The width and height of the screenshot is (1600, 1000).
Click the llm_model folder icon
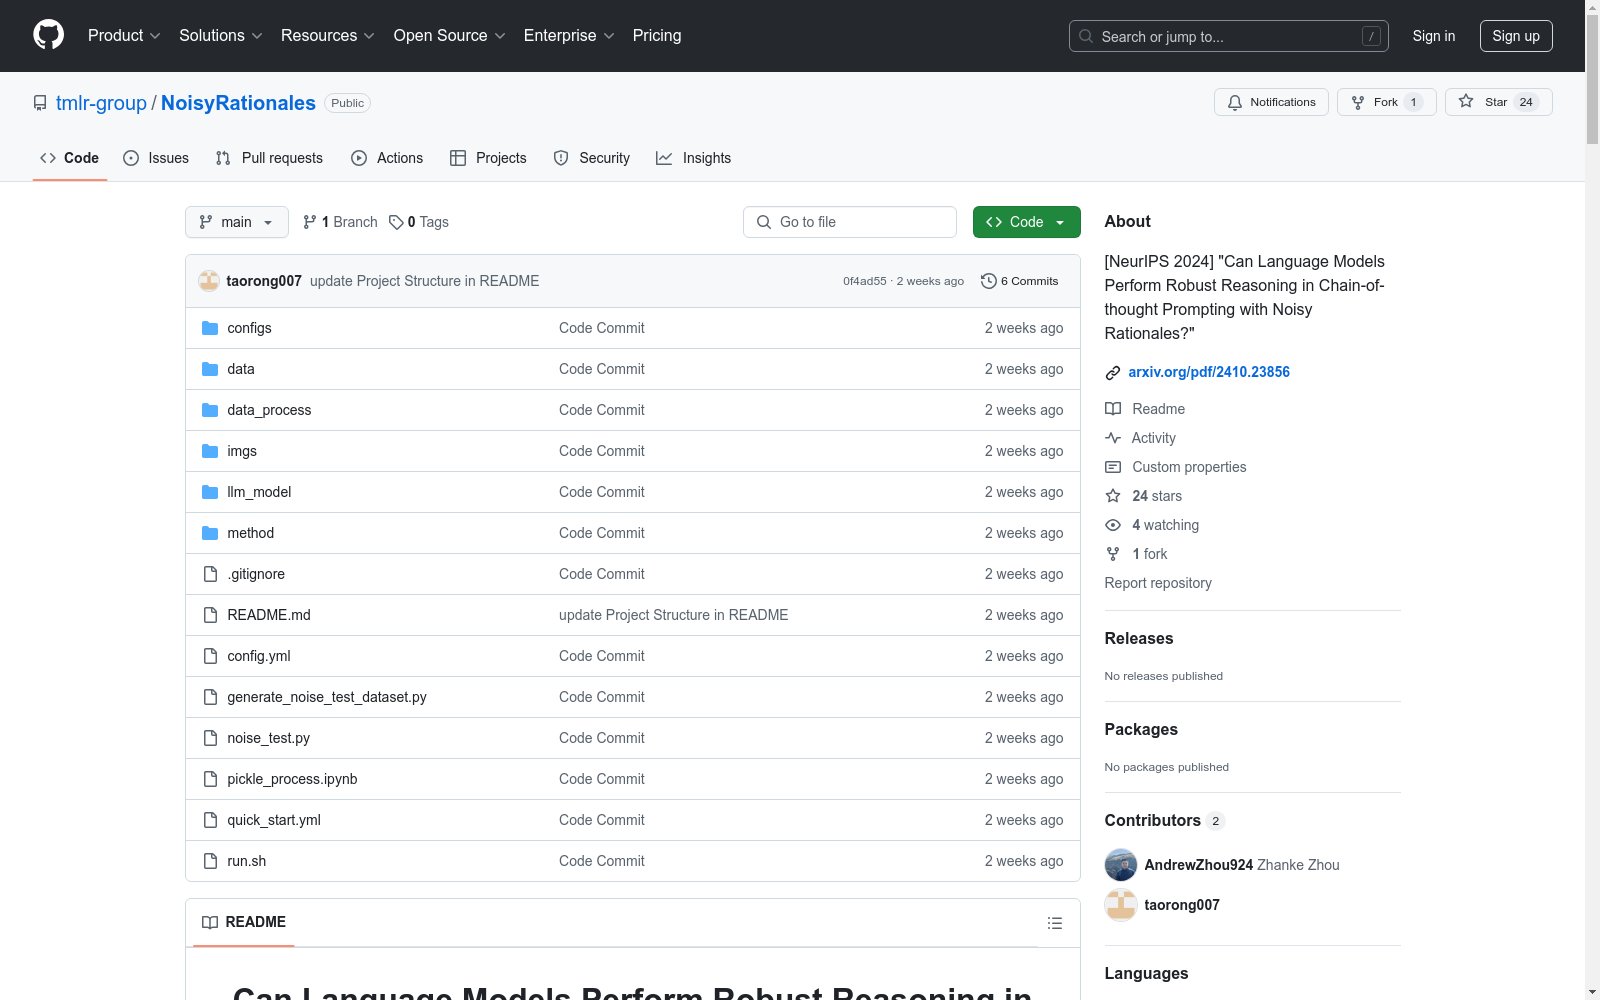coord(210,492)
